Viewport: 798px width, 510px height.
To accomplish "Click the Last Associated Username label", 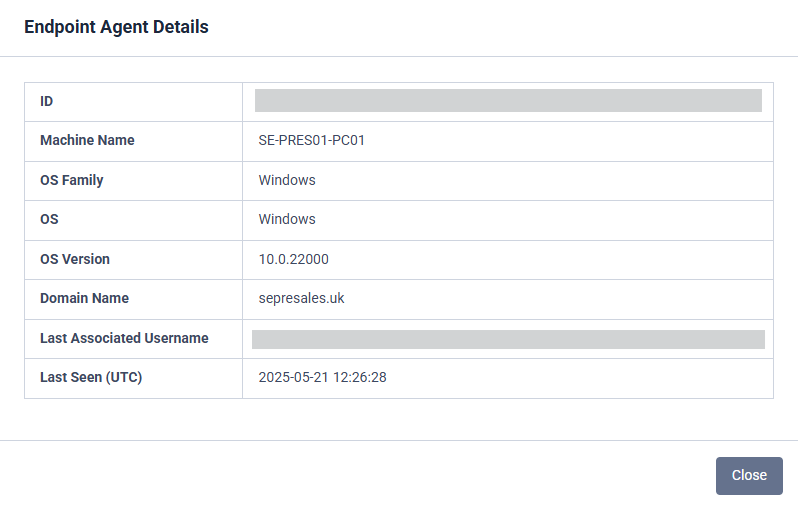I will click(x=124, y=338).
